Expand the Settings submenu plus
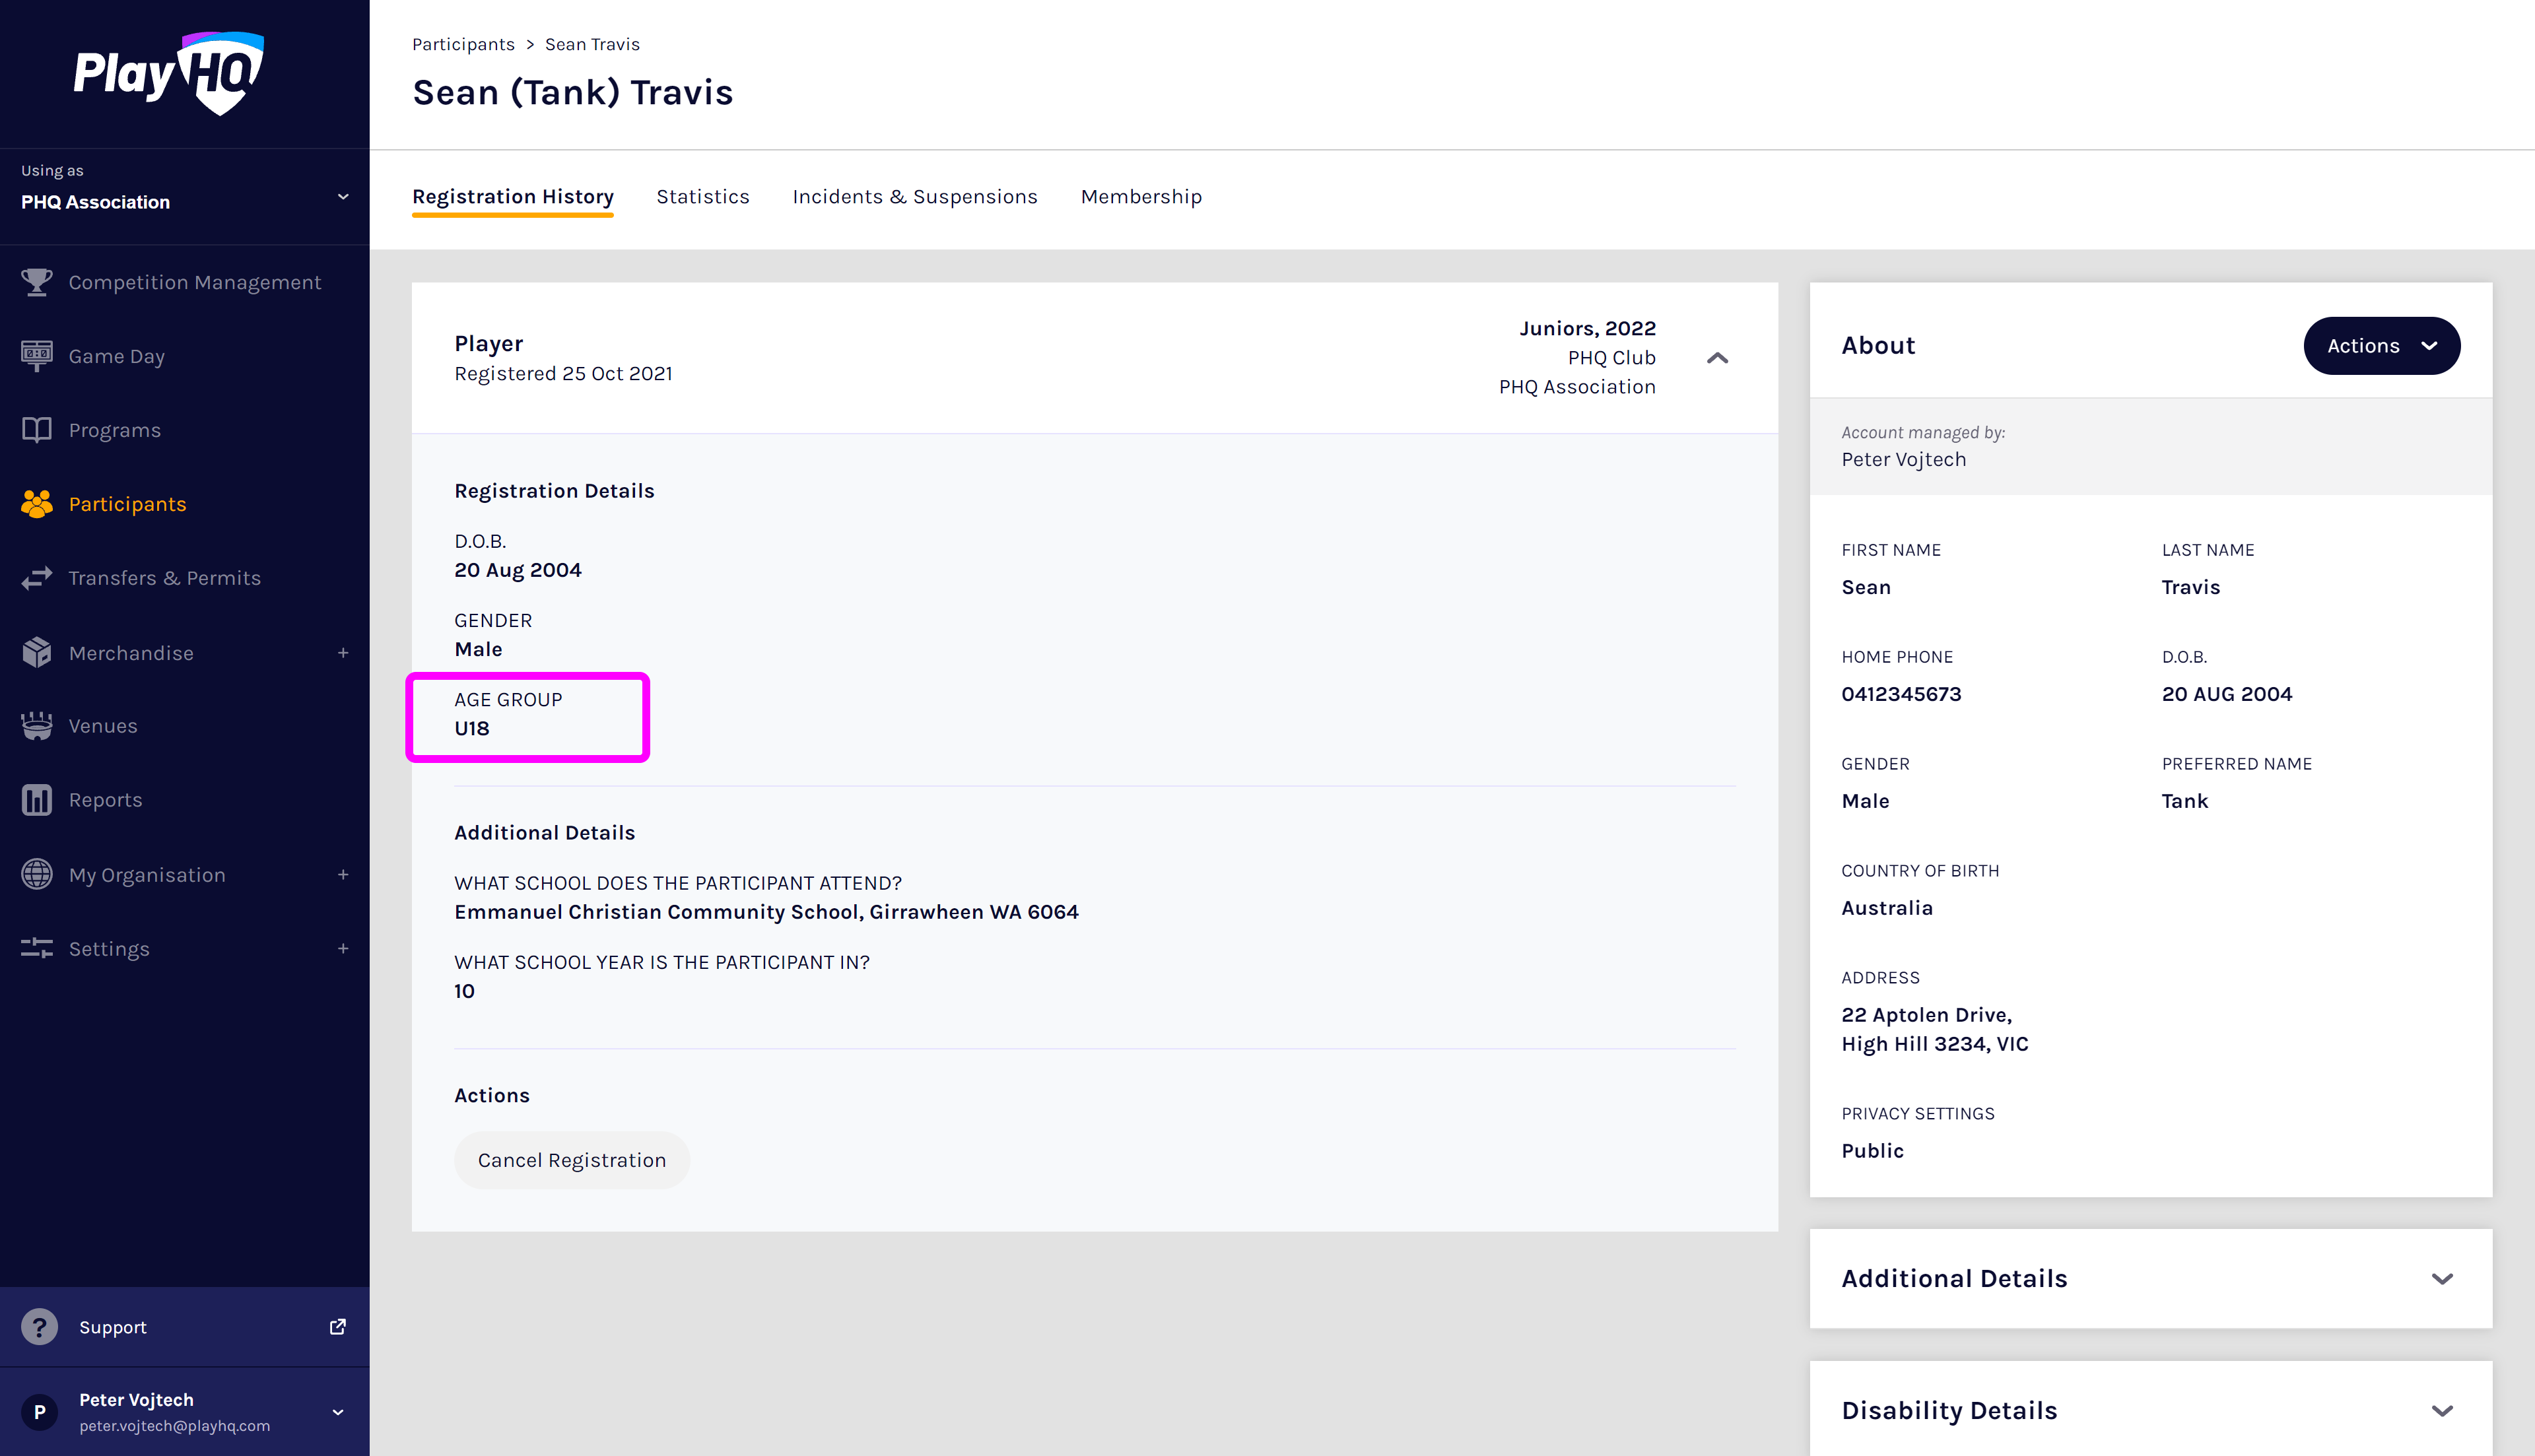This screenshot has height=1456, width=2535. tap(343, 949)
